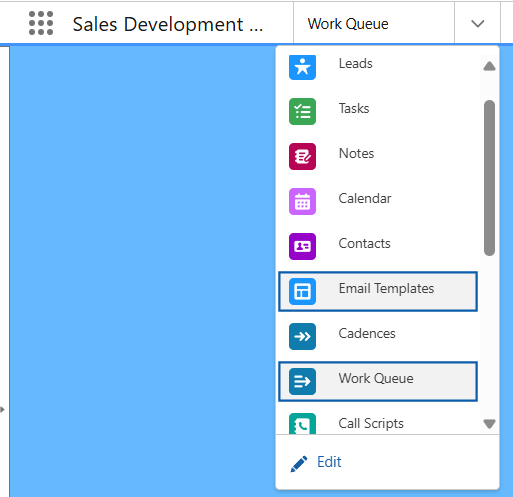This screenshot has width=513, height=497.
Task: Open the App Launcher dots grid
Action: (41, 23)
